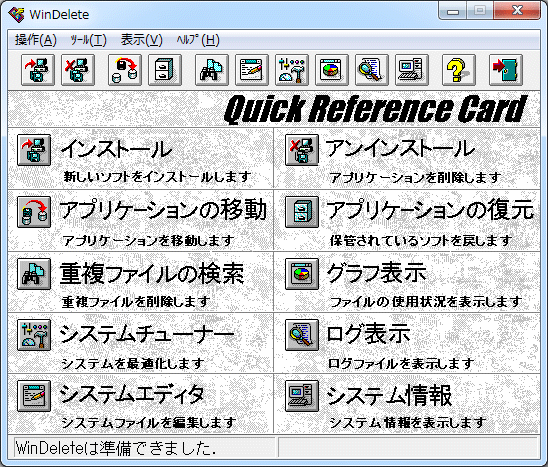Click the システムファイルを編集します description
This screenshot has height=467, width=548.
click(x=149, y=423)
